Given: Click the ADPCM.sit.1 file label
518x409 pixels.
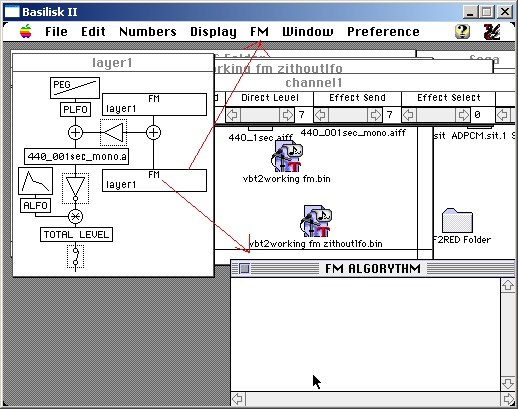Looking at the screenshot, I should [479, 136].
